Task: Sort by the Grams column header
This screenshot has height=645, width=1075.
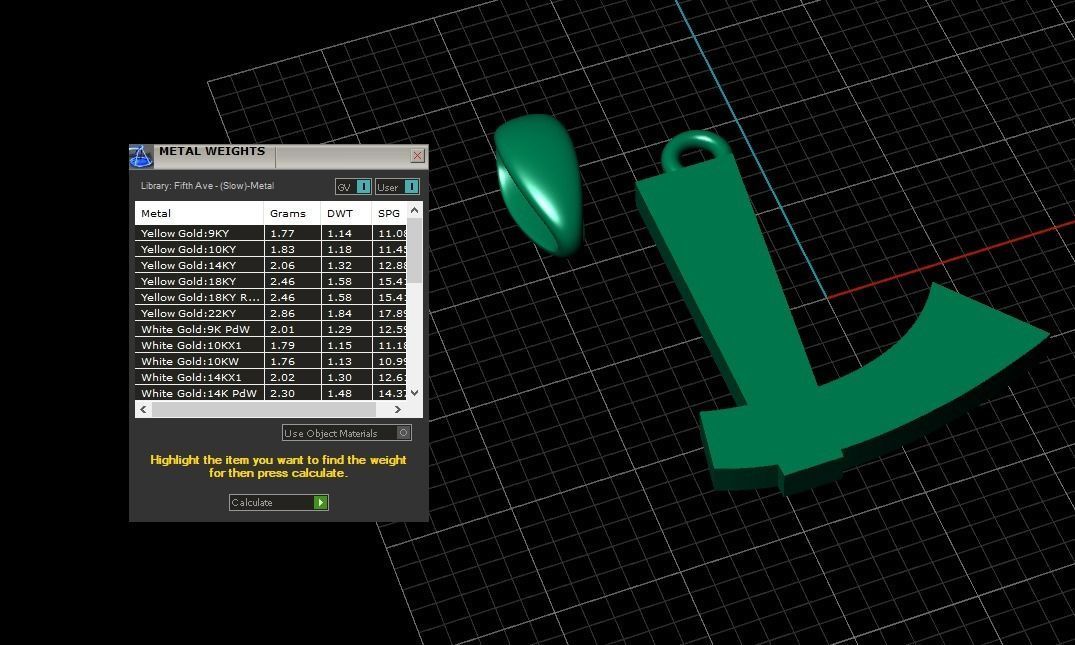Action: pyautogui.click(x=292, y=213)
